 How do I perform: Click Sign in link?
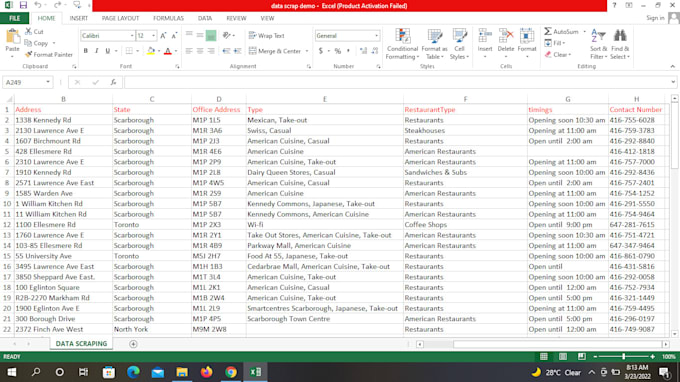click(655, 18)
